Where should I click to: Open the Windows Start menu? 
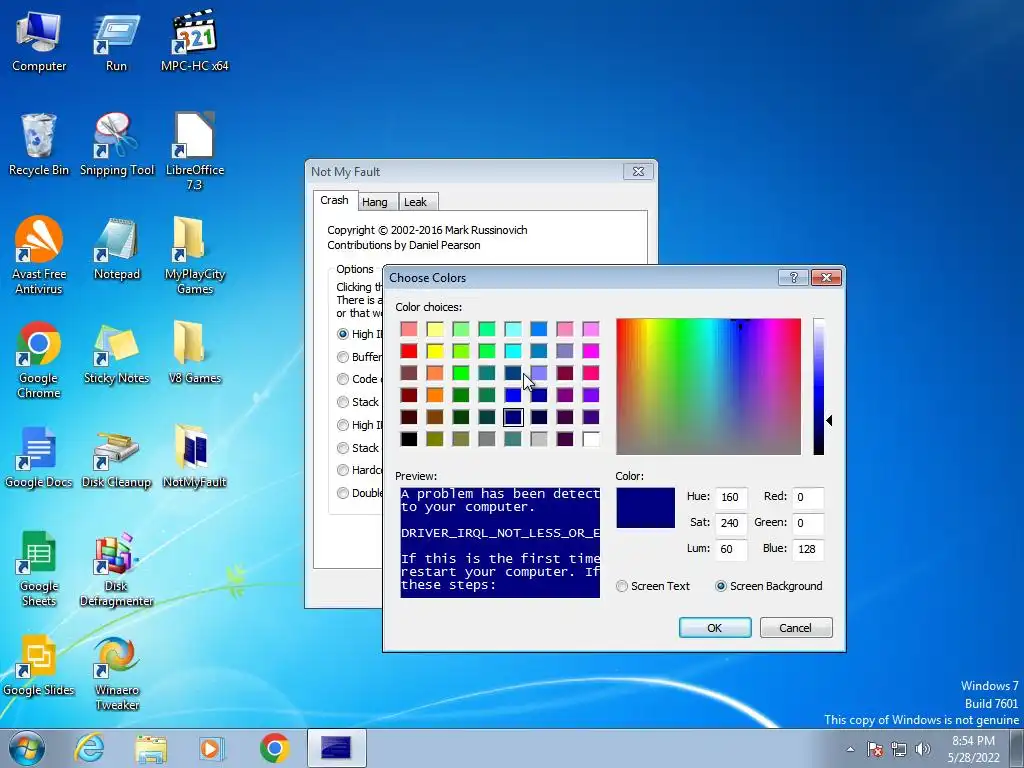pos(26,748)
